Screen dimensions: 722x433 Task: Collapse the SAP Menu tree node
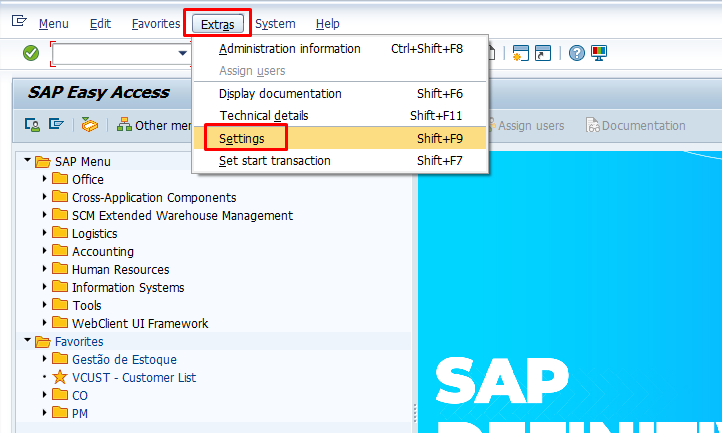27,162
